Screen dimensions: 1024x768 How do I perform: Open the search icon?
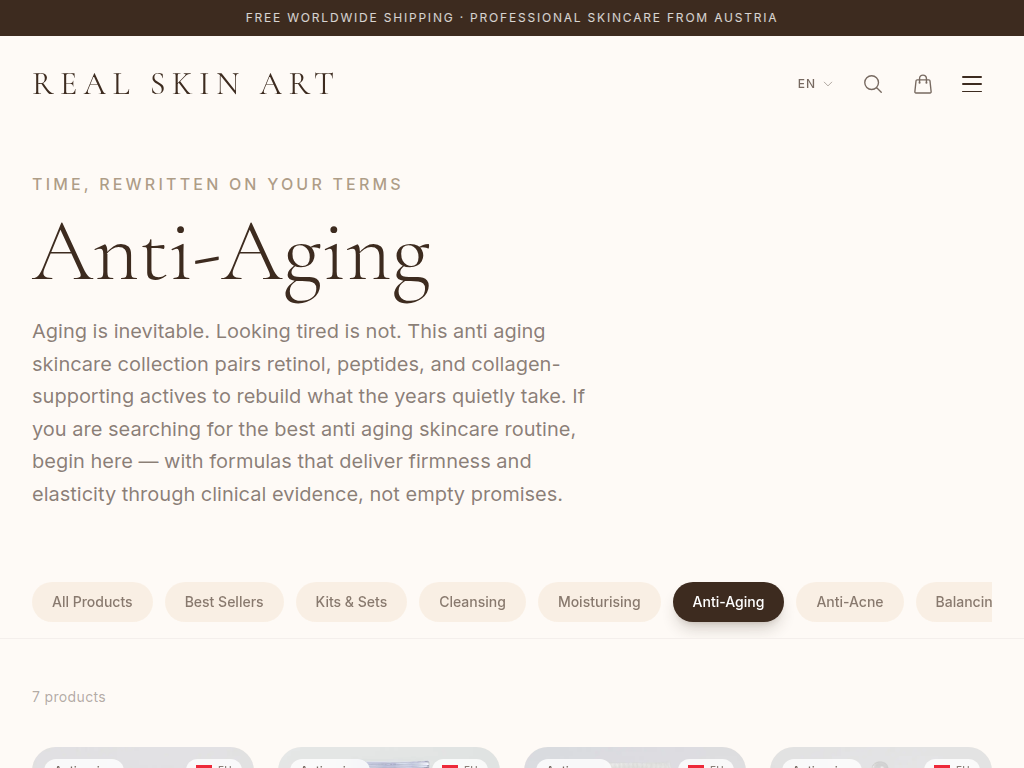(x=873, y=84)
